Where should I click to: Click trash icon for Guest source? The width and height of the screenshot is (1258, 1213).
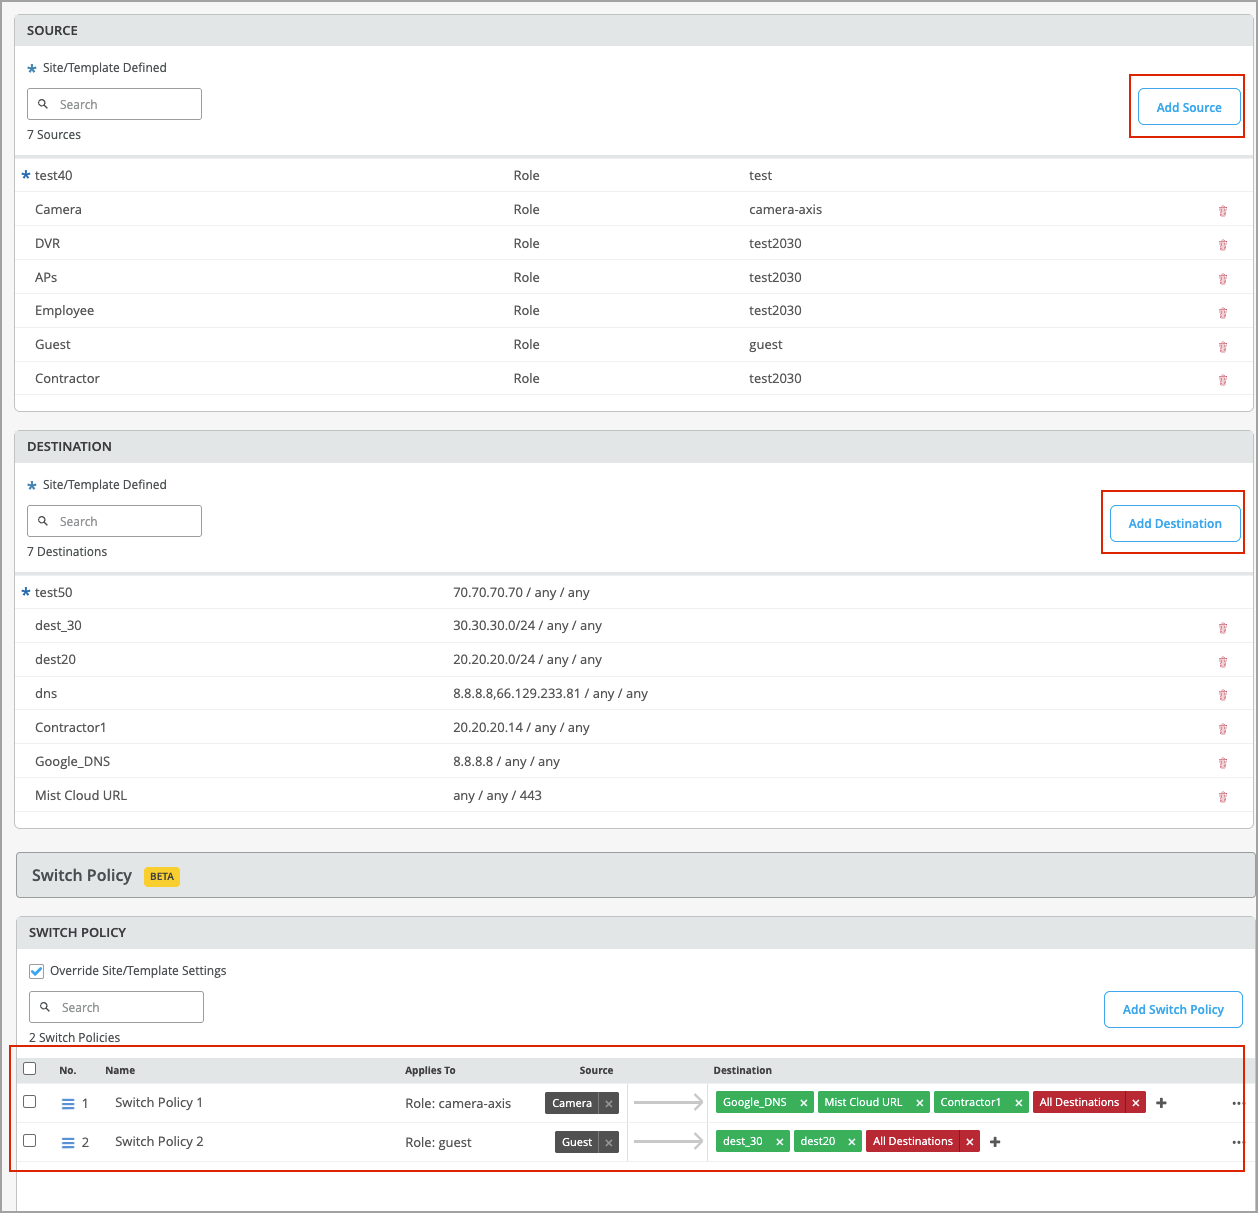coord(1222,347)
